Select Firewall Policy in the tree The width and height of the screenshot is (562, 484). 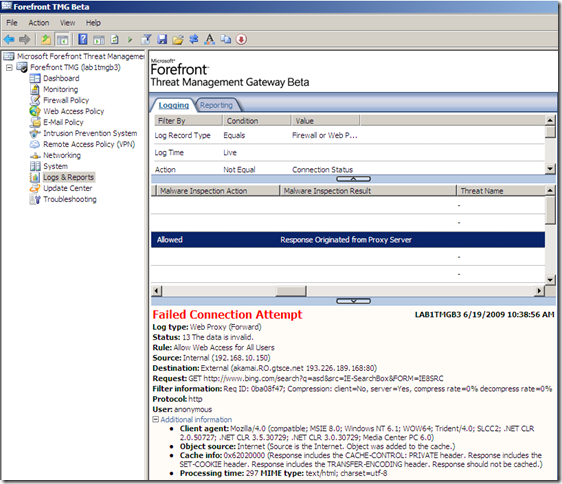coord(66,100)
